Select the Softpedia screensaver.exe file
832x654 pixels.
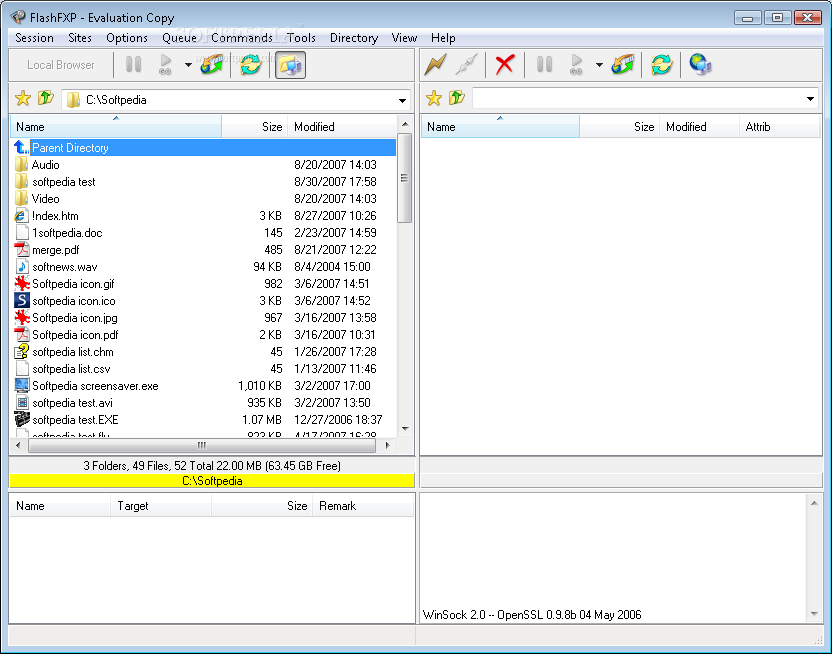pos(204,386)
